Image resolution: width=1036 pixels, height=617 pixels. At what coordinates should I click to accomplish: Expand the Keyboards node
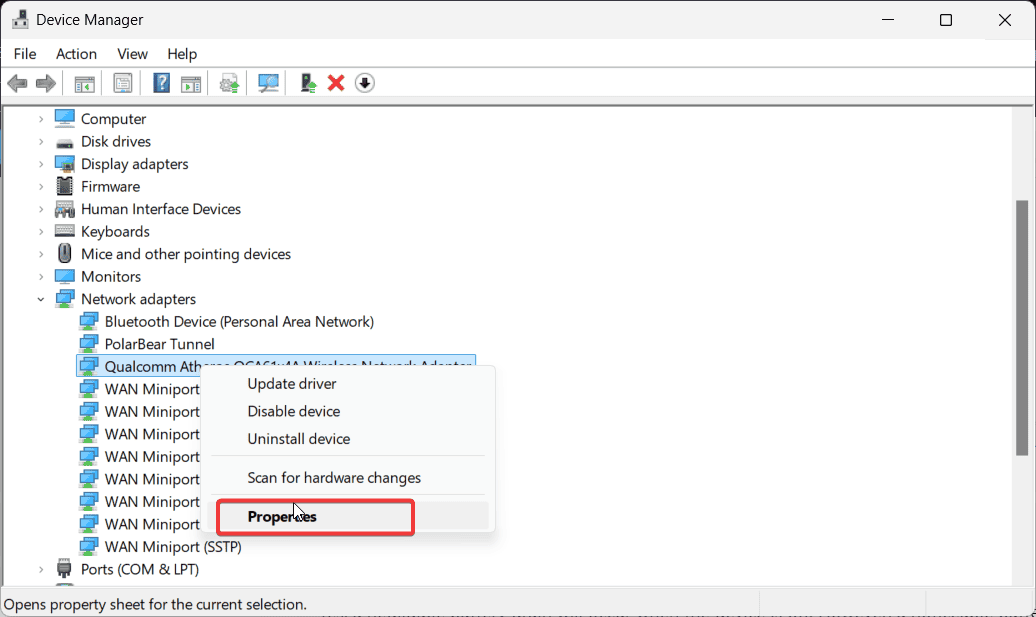pos(41,231)
